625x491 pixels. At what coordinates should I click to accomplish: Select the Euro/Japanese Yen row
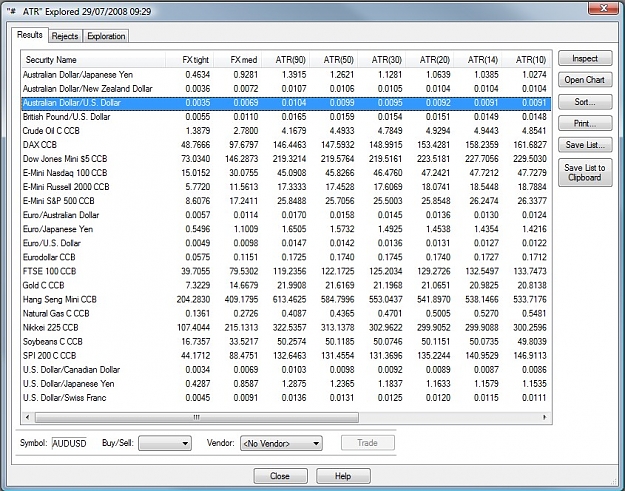(286, 229)
